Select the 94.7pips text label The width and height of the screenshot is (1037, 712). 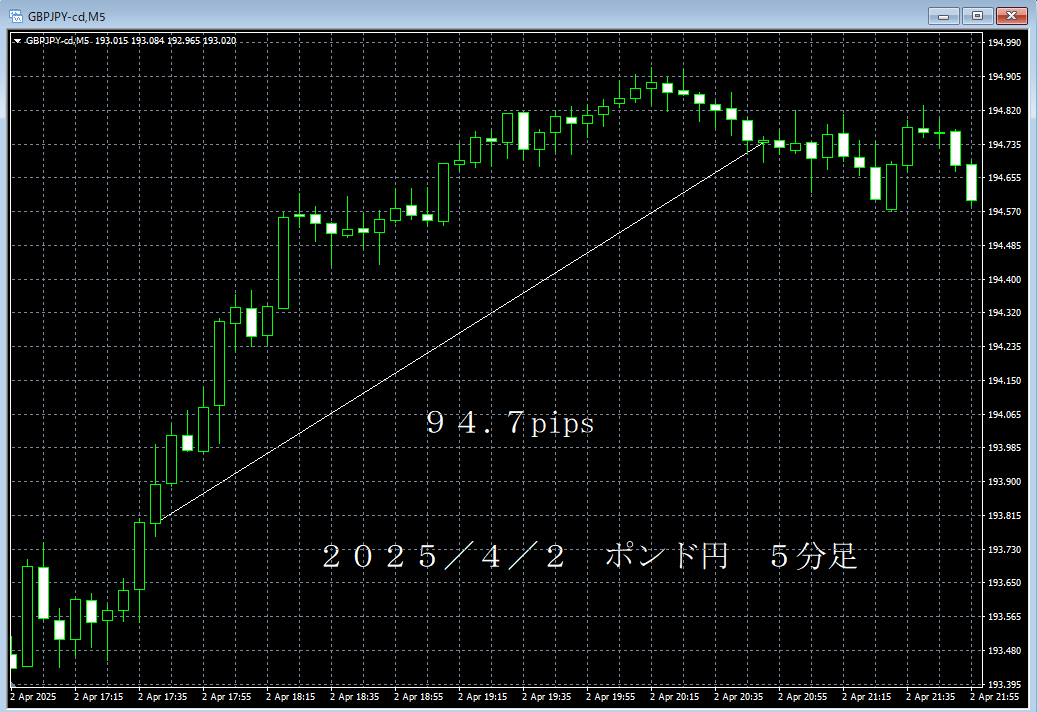[x=510, y=424]
